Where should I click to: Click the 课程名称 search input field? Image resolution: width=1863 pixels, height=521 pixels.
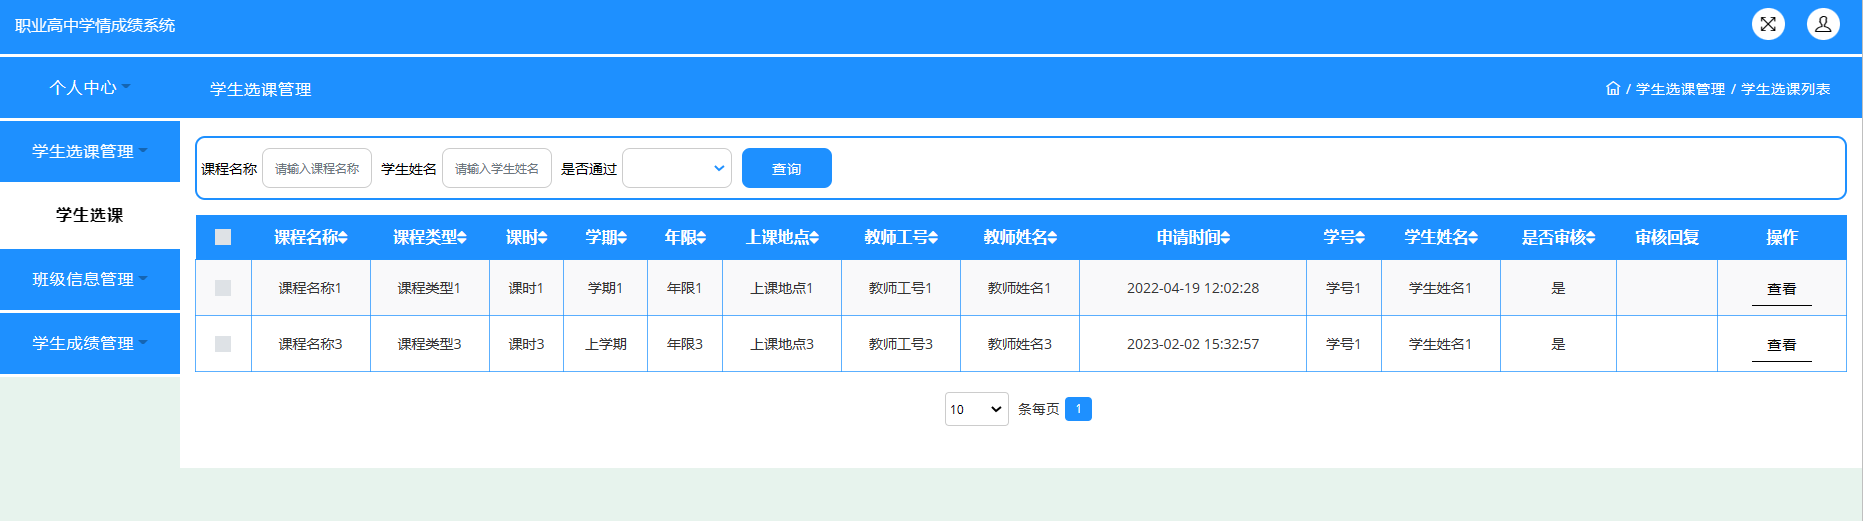tap(317, 168)
